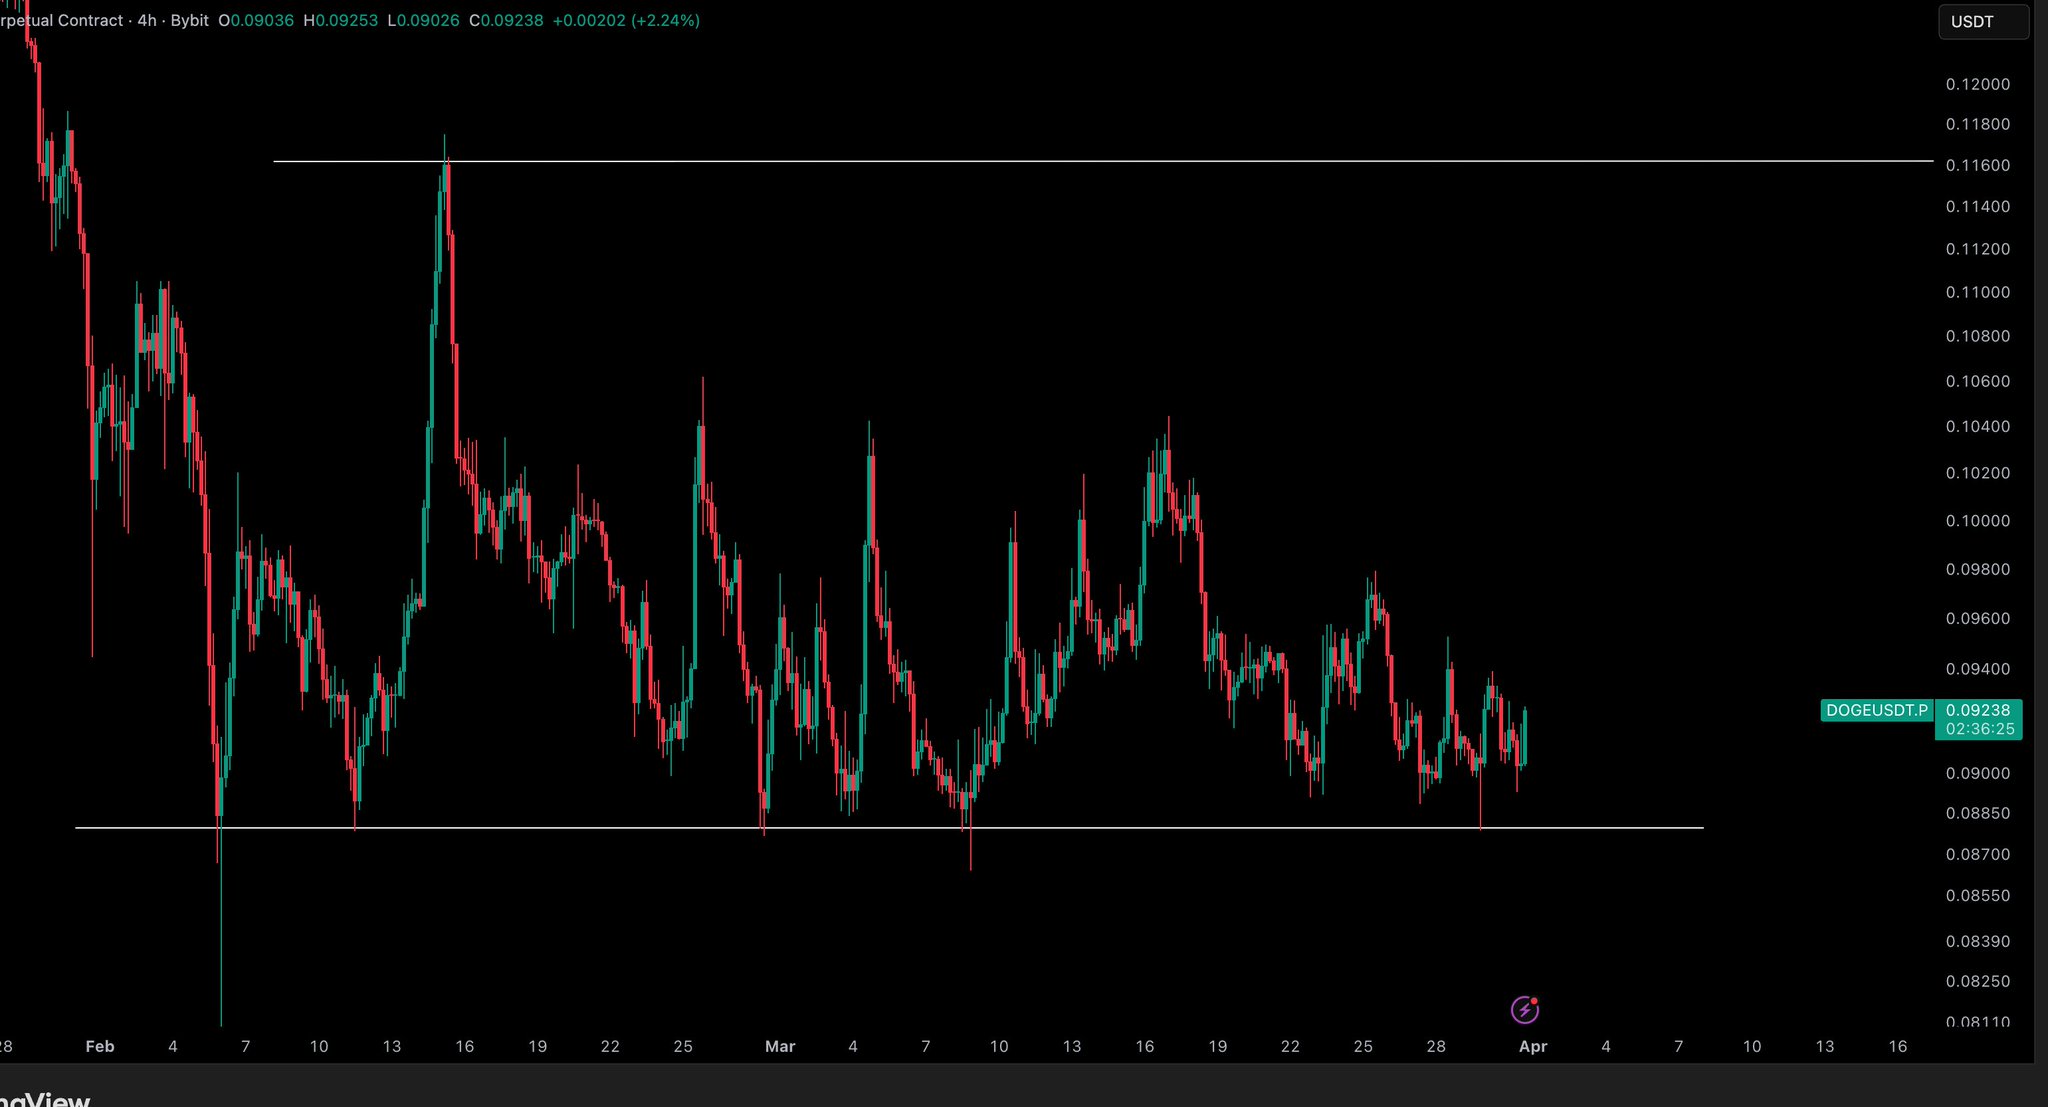Click the +2.24% change value in legend
The width and height of the screenshot is (2048, 1107).
point(665,20)
